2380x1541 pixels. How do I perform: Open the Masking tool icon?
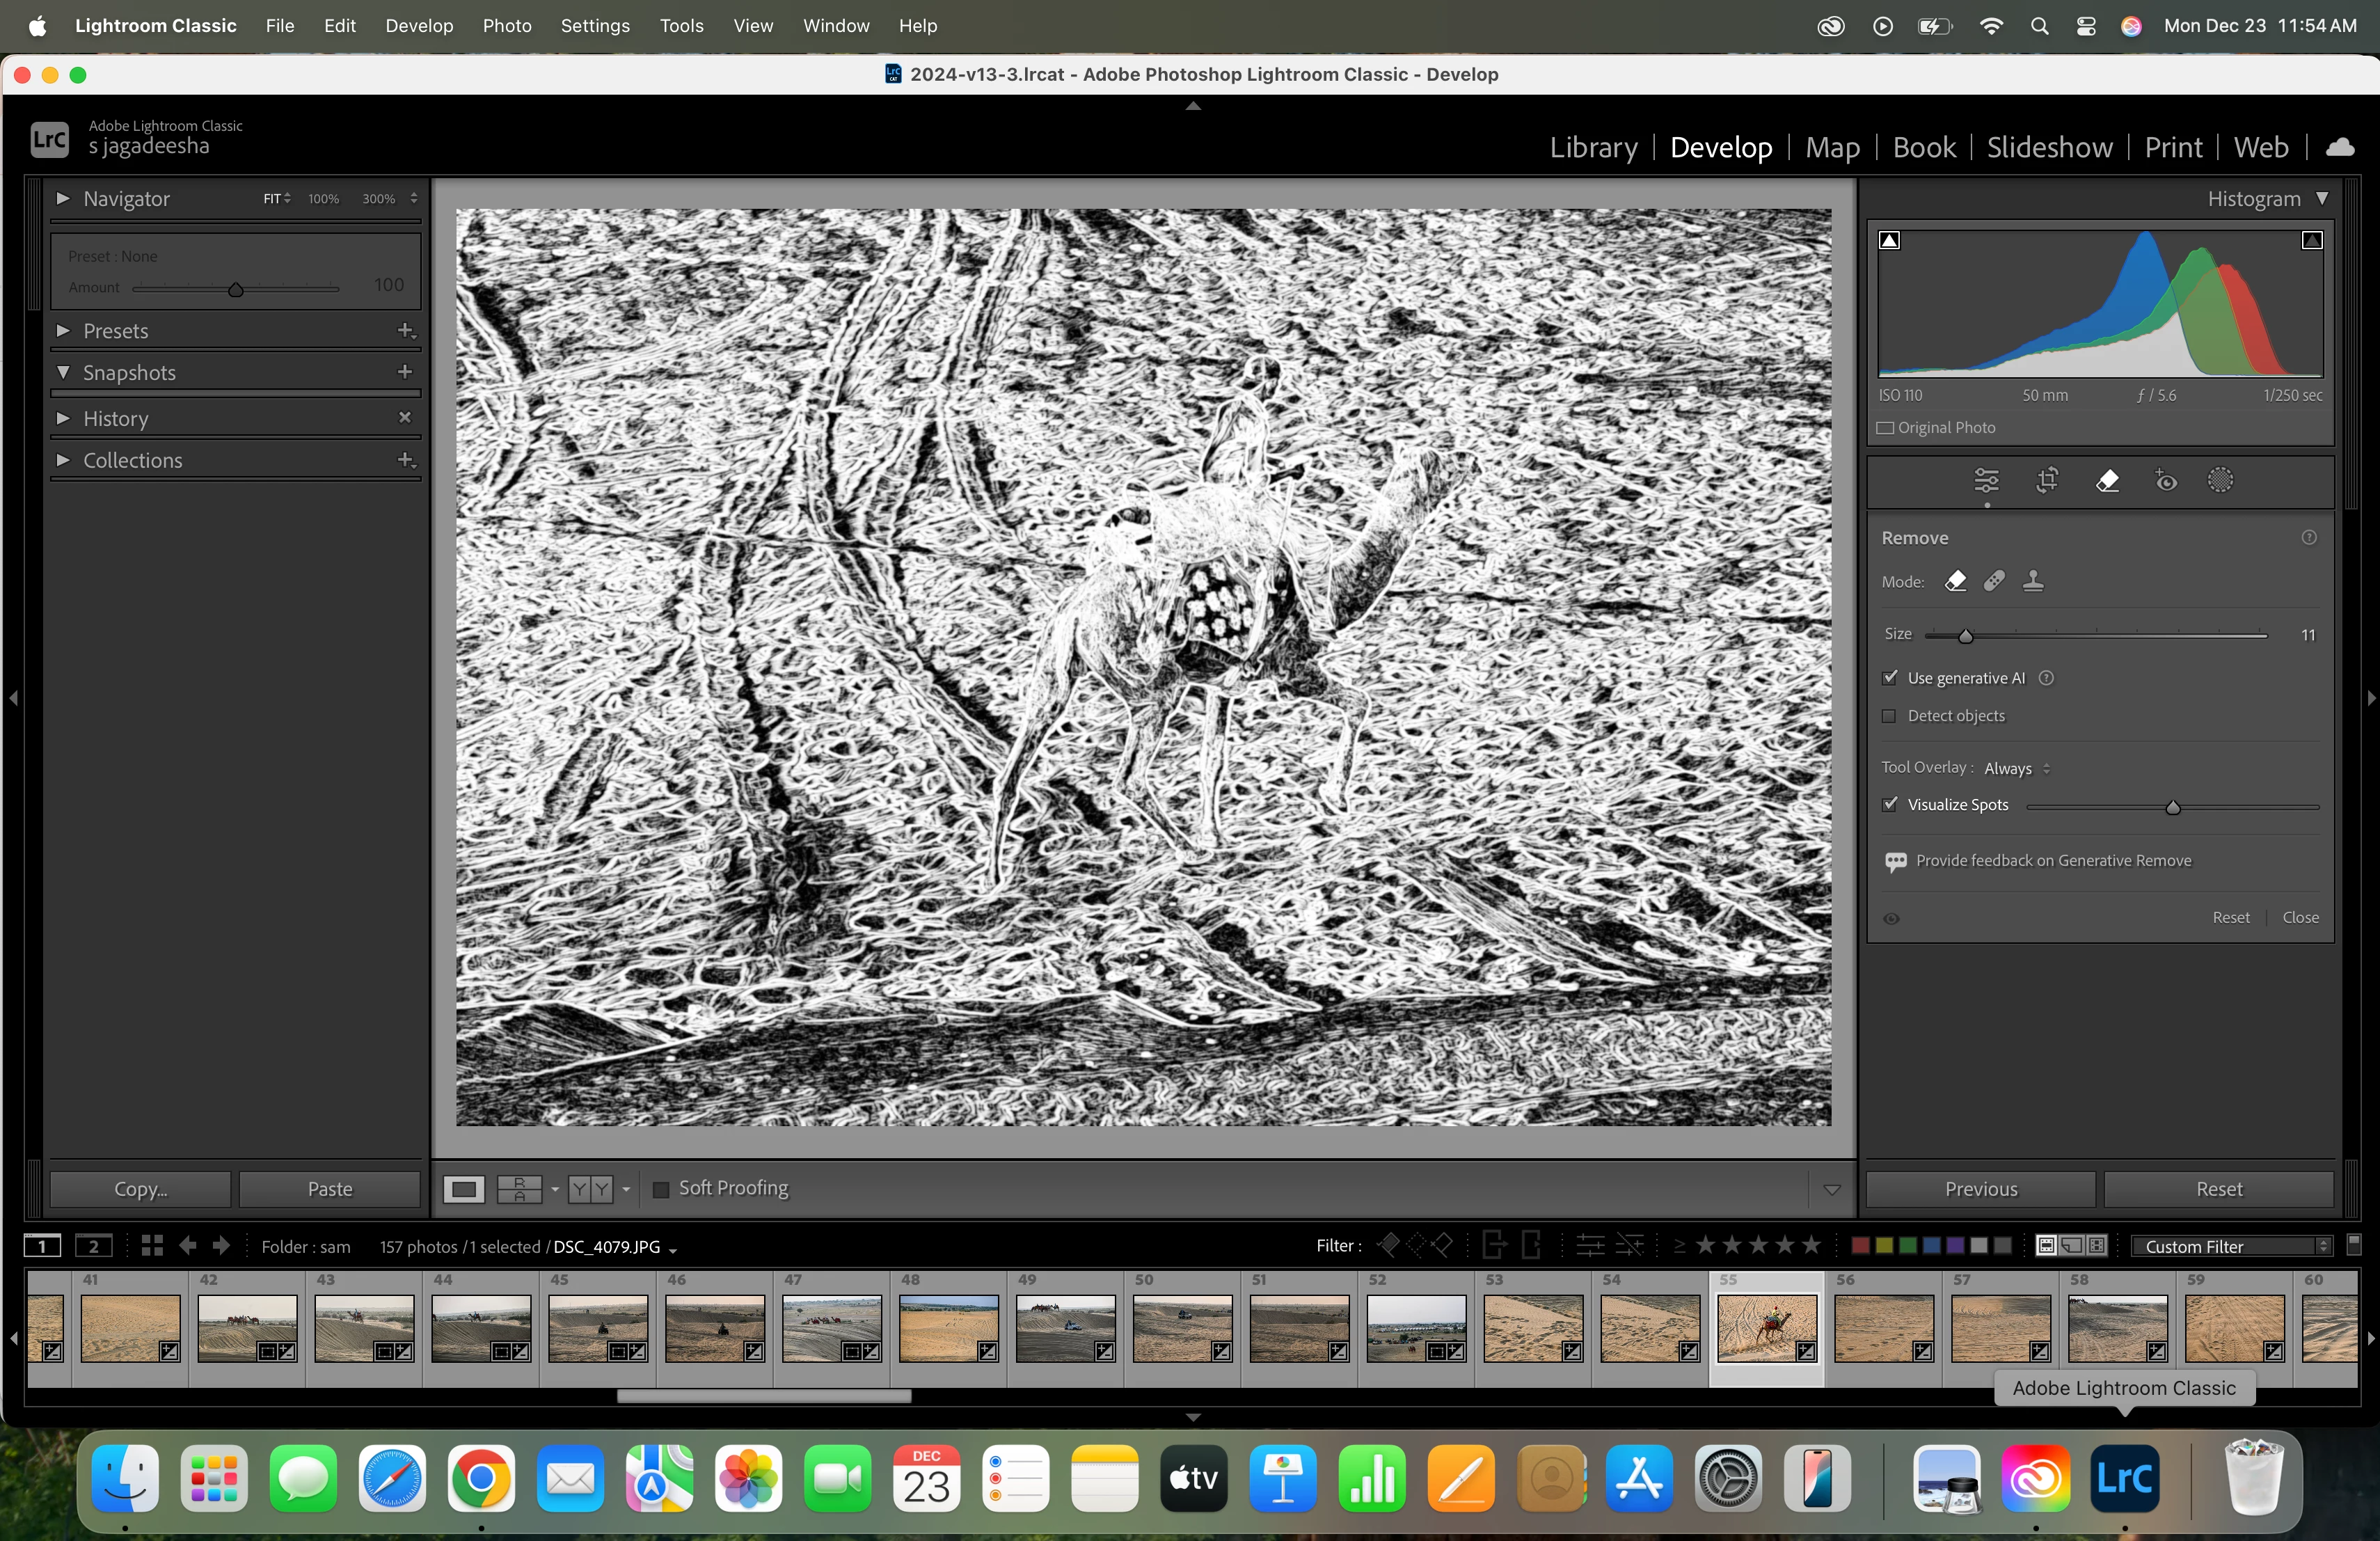click(2220, 481)
